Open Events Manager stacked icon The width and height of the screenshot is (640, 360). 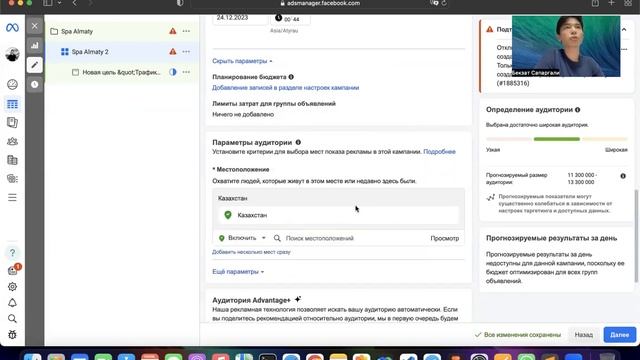(x=12, y=178)
